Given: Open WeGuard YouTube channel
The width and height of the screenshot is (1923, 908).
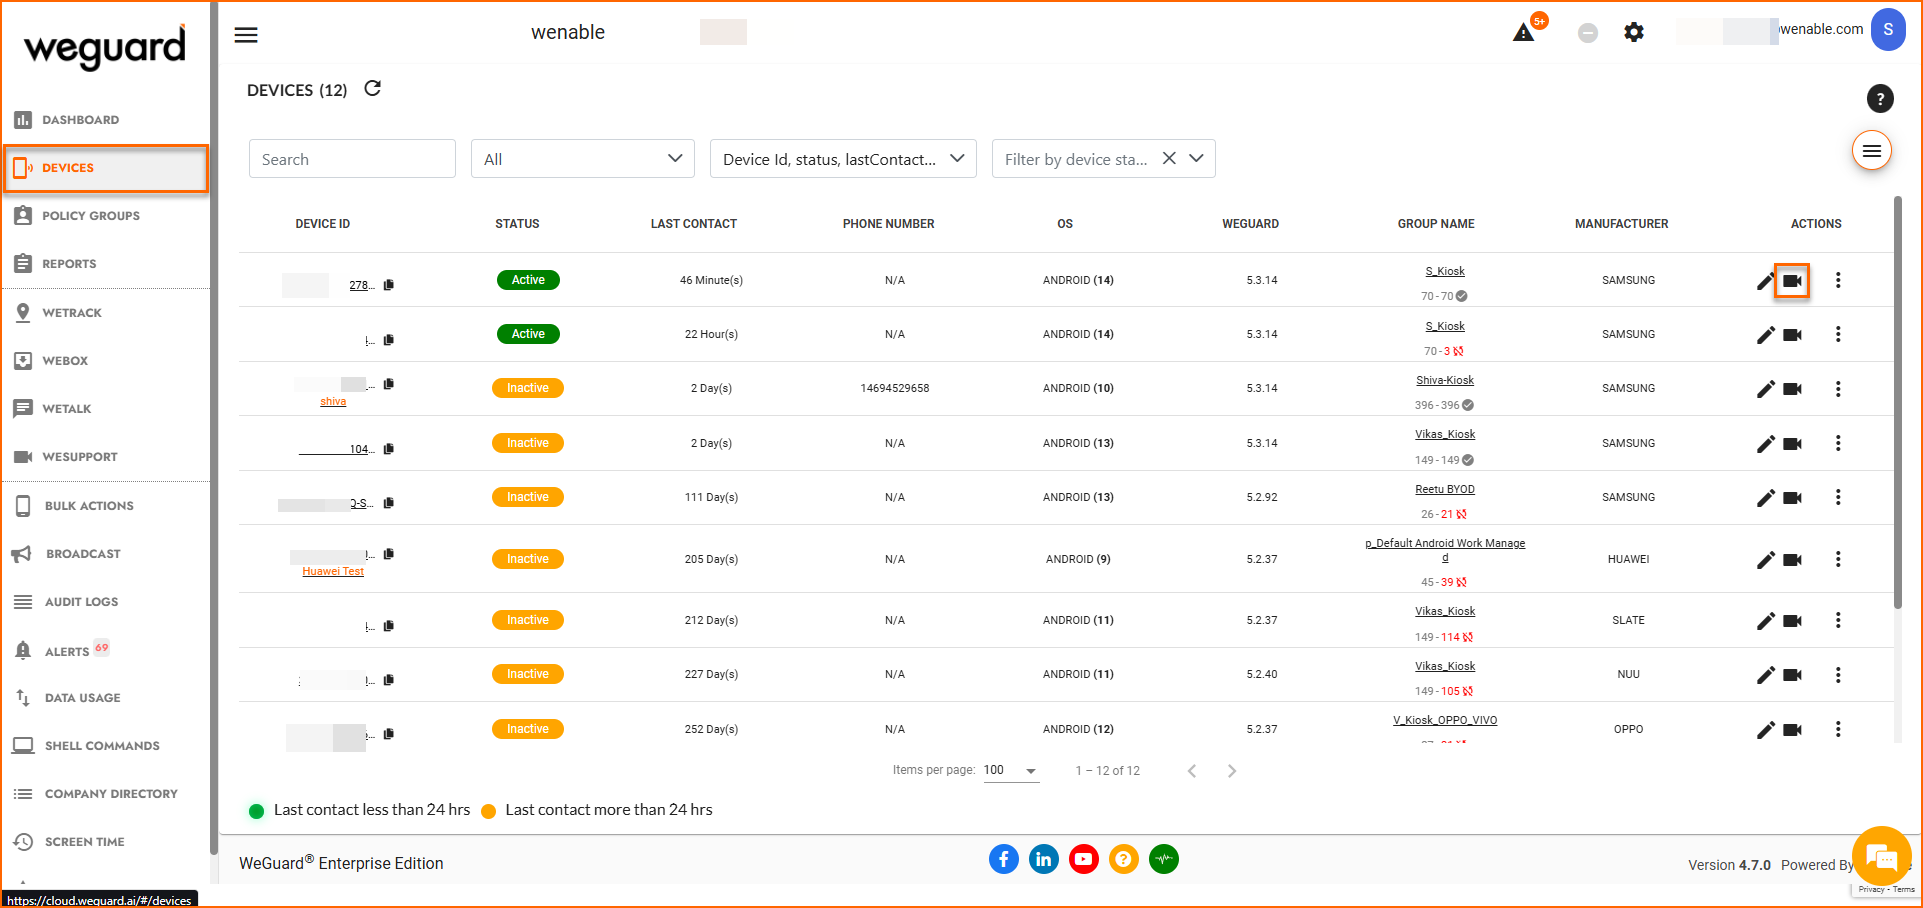Looking at the screenshot, I should click(1084, 859).
